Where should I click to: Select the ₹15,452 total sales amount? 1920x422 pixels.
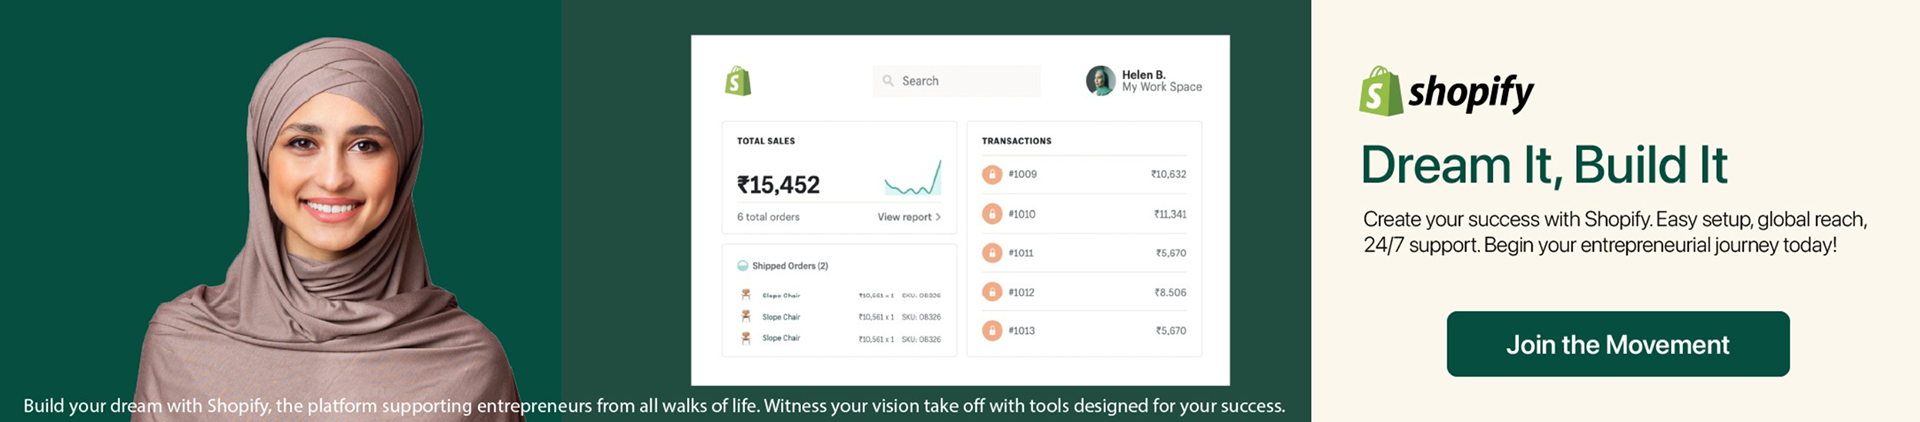pyautogui.click(x=778, y=185)
